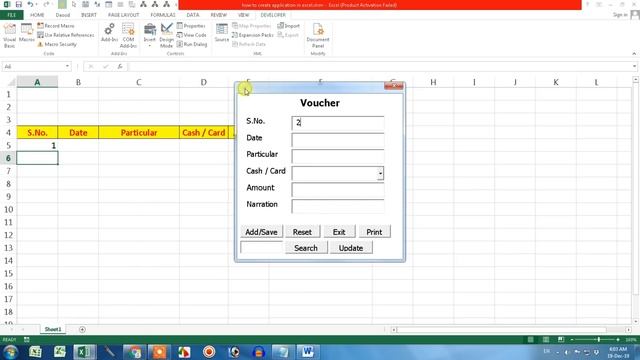Click Import XML data
640x360 pixels.
[288, 26]
